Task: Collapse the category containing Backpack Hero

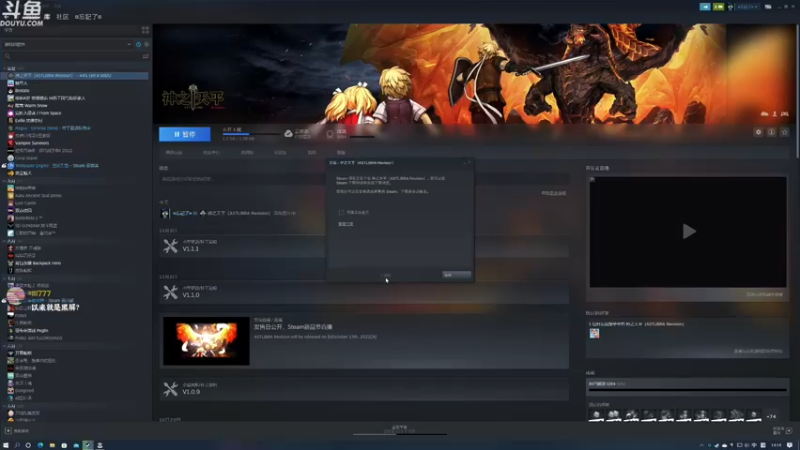Action: [x=5, y=241]
